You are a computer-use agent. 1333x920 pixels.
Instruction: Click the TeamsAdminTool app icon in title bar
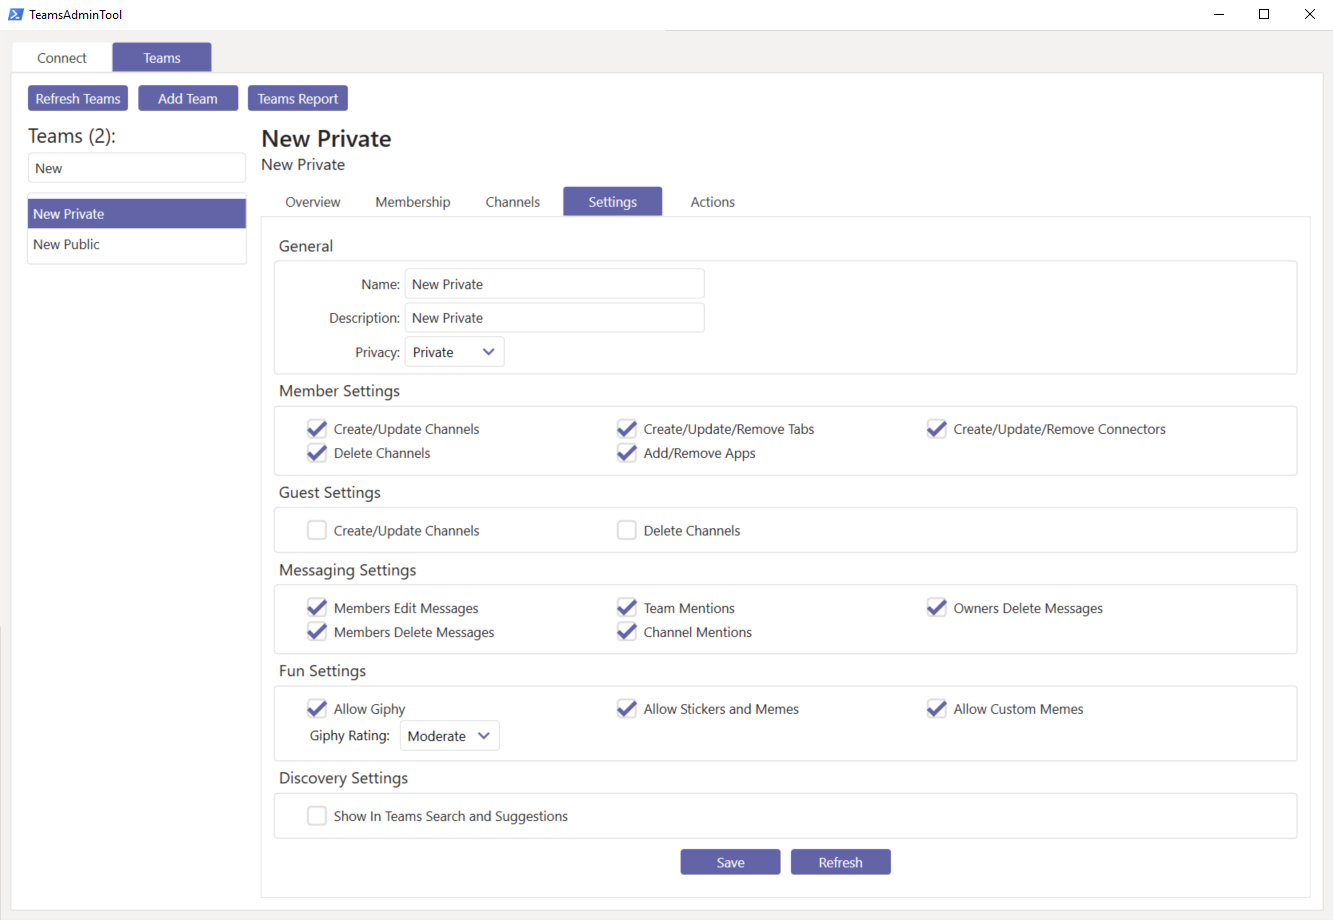coord(15,15)
